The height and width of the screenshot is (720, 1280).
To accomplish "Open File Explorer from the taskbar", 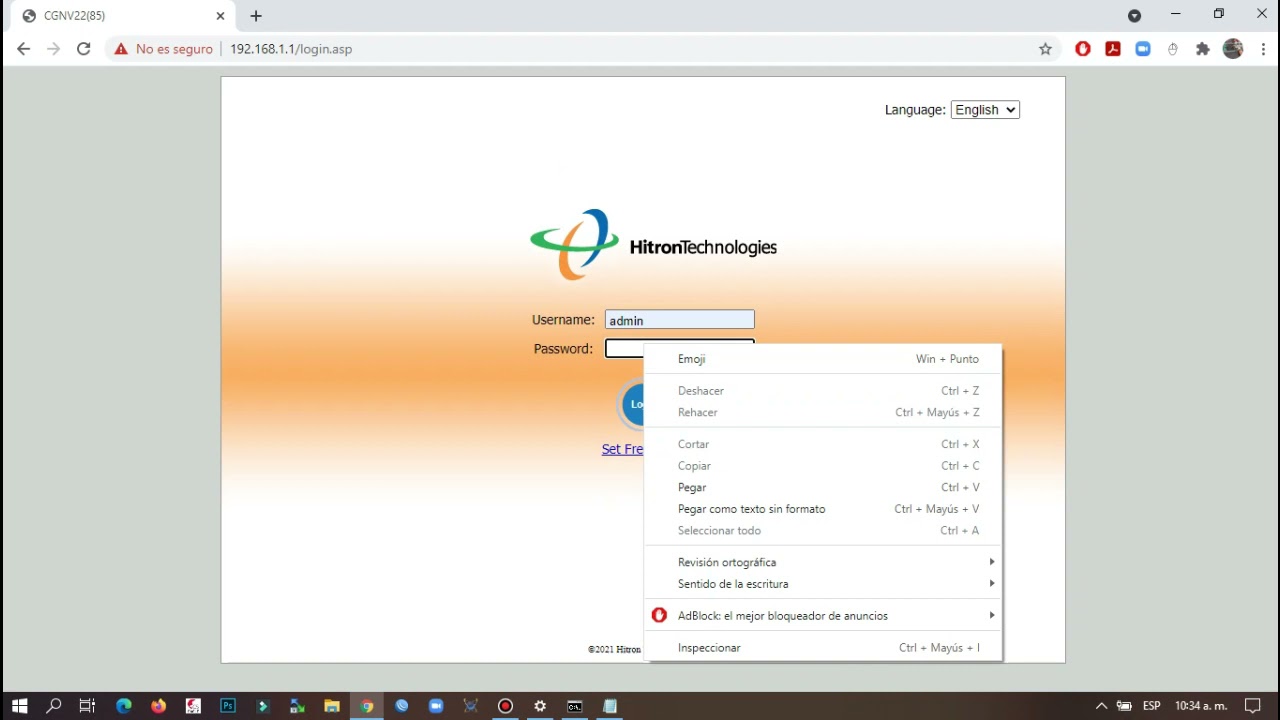I will 332,706.
